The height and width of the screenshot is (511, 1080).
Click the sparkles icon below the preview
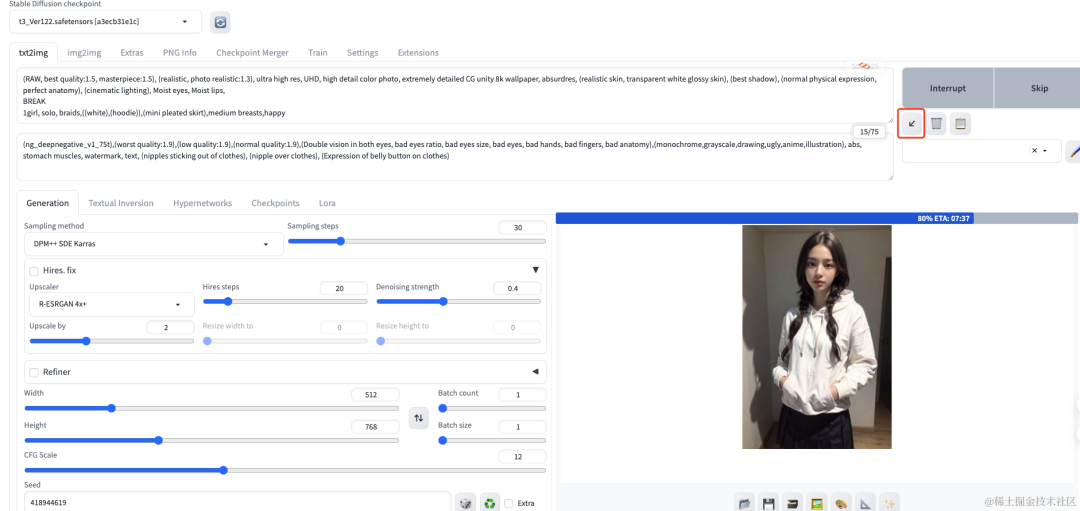click(890, 503)
